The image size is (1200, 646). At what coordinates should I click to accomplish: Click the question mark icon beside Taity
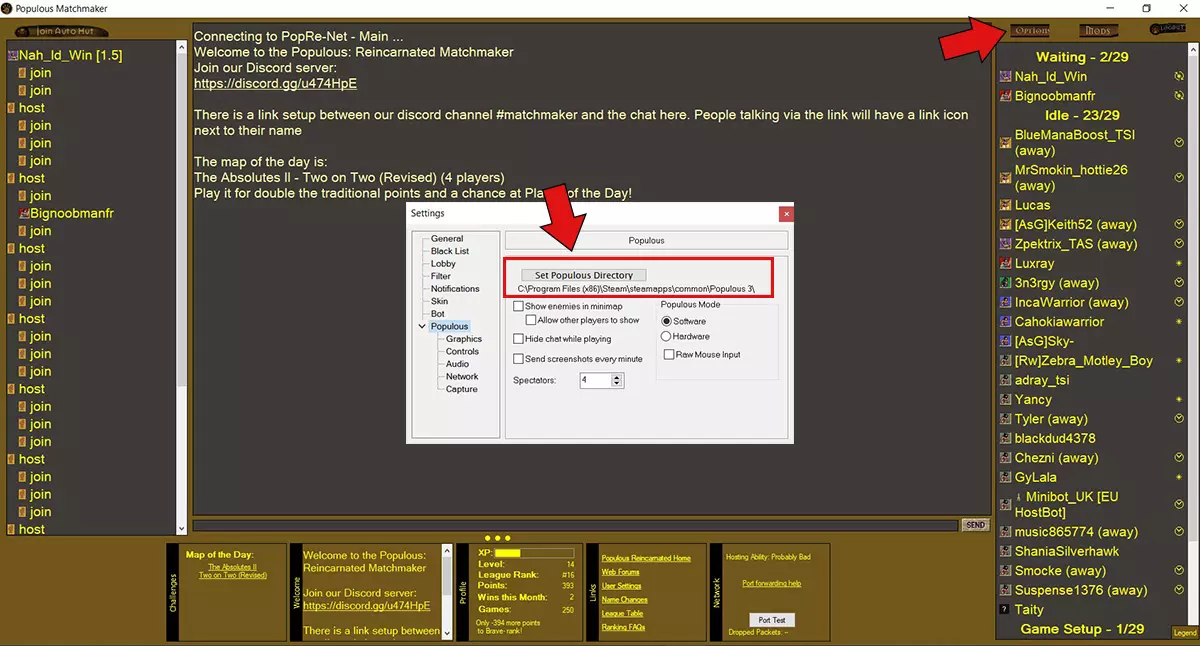click(x=1005, y=610)
